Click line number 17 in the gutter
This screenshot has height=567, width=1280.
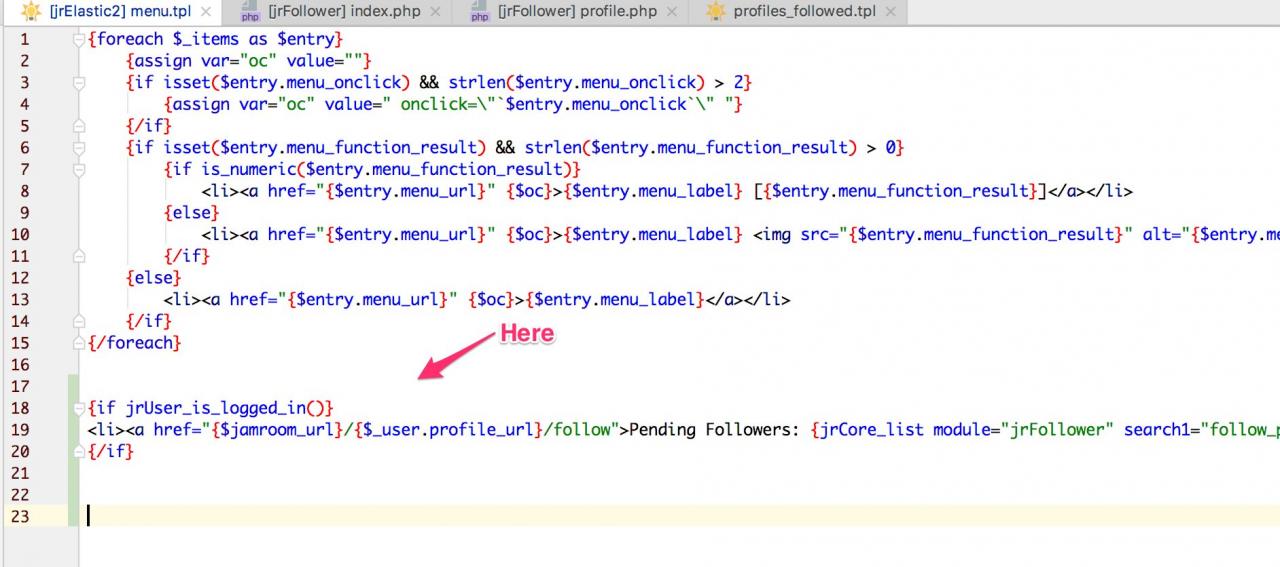(x=19, y=386)
